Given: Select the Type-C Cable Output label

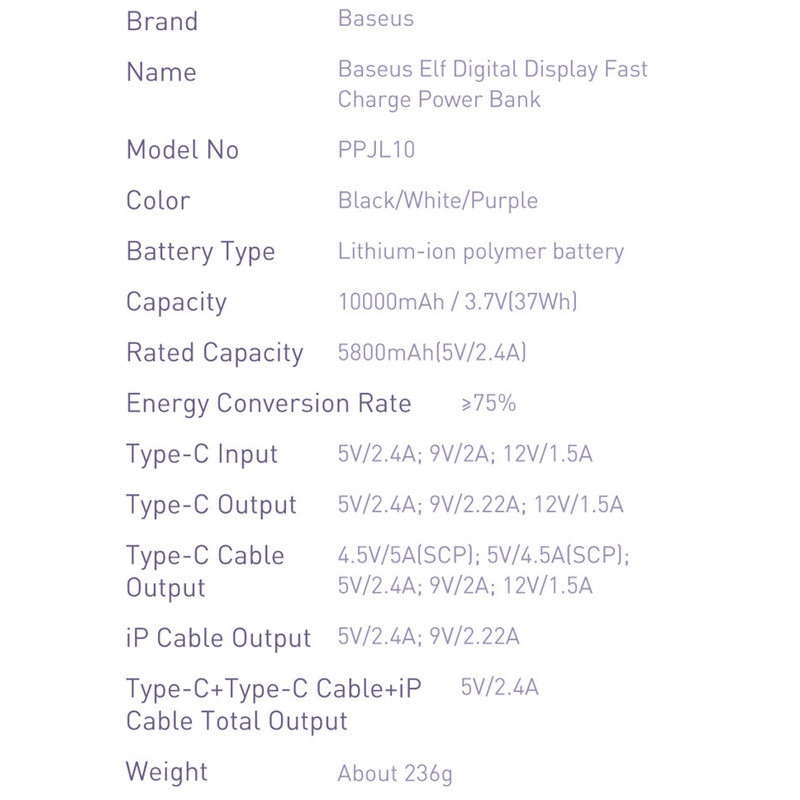Looking at the screenshot, I should (x=205, y=571).
